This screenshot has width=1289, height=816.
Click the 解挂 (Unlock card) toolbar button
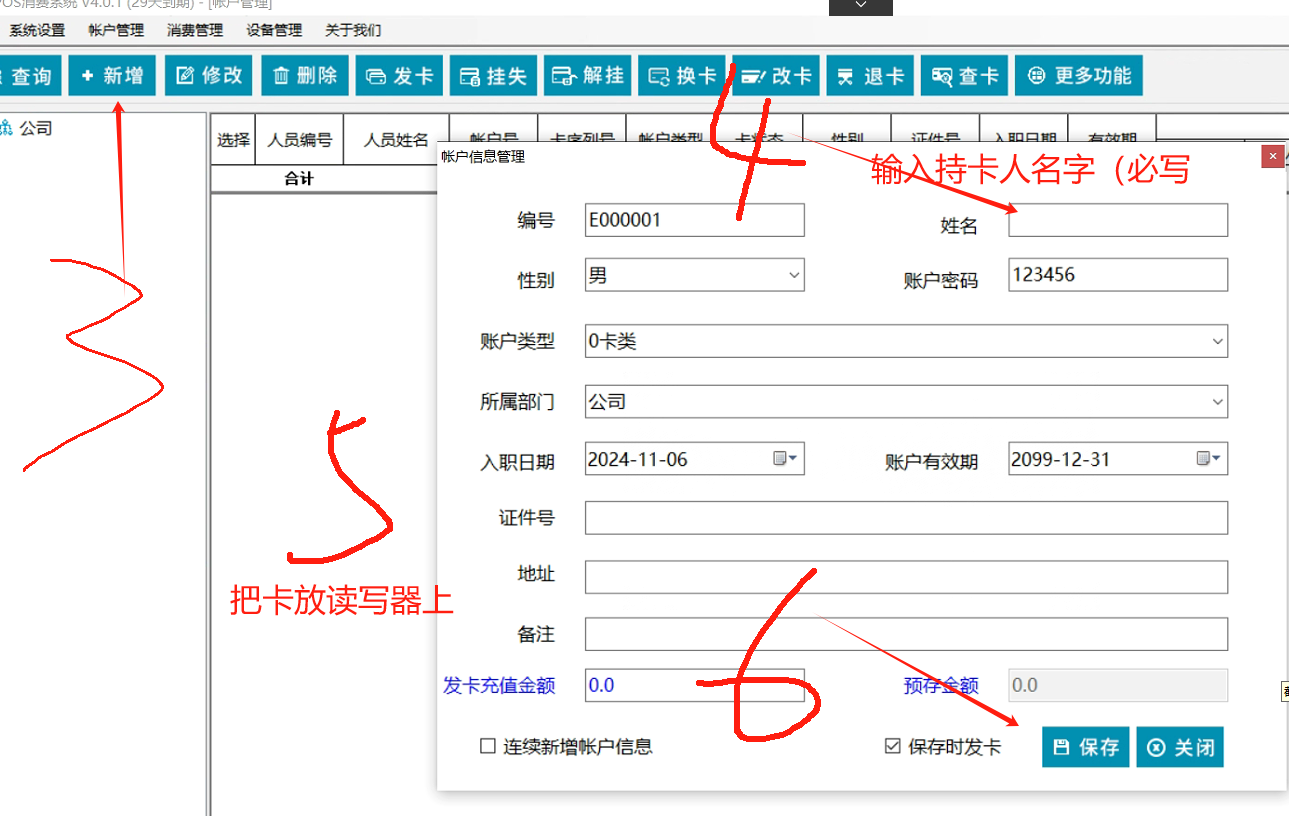pos(588,76)
